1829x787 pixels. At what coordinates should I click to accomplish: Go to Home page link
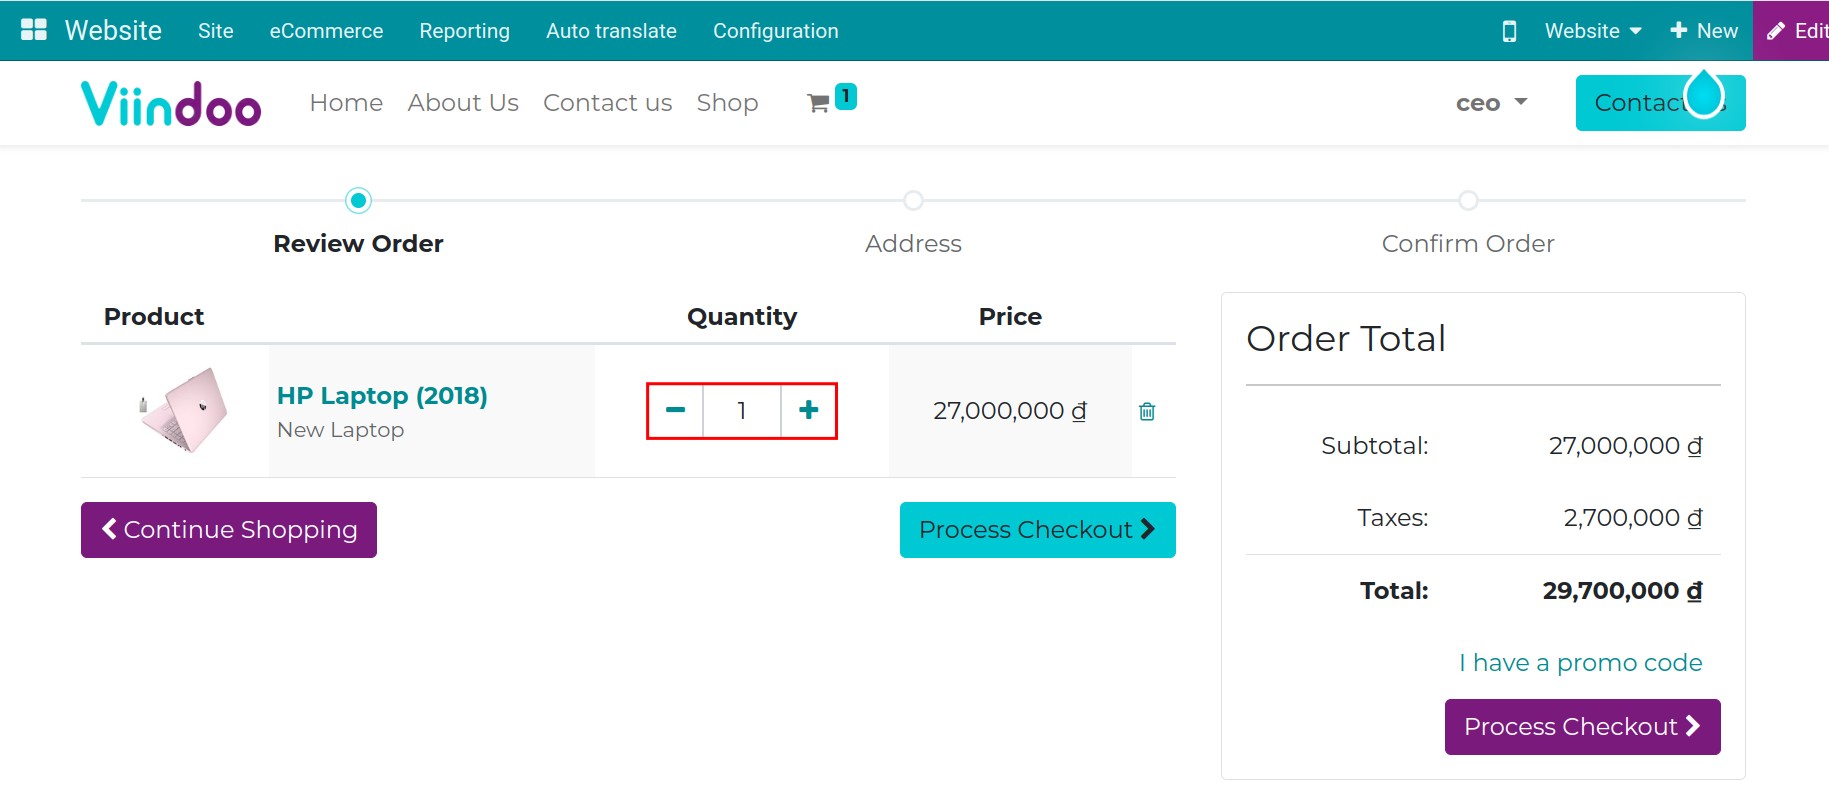point(346,103)
